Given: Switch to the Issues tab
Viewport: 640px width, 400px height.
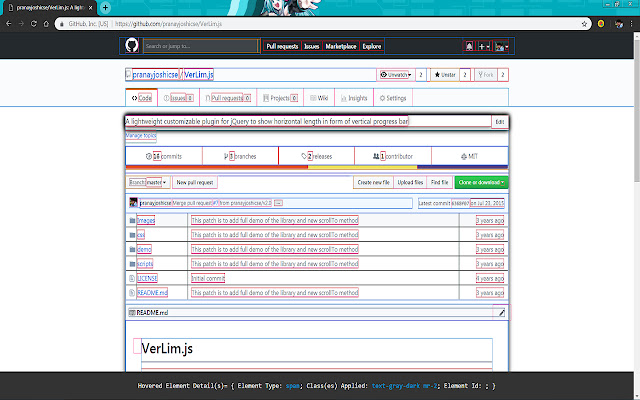Looking at the screenshot, I should point(179,98).
